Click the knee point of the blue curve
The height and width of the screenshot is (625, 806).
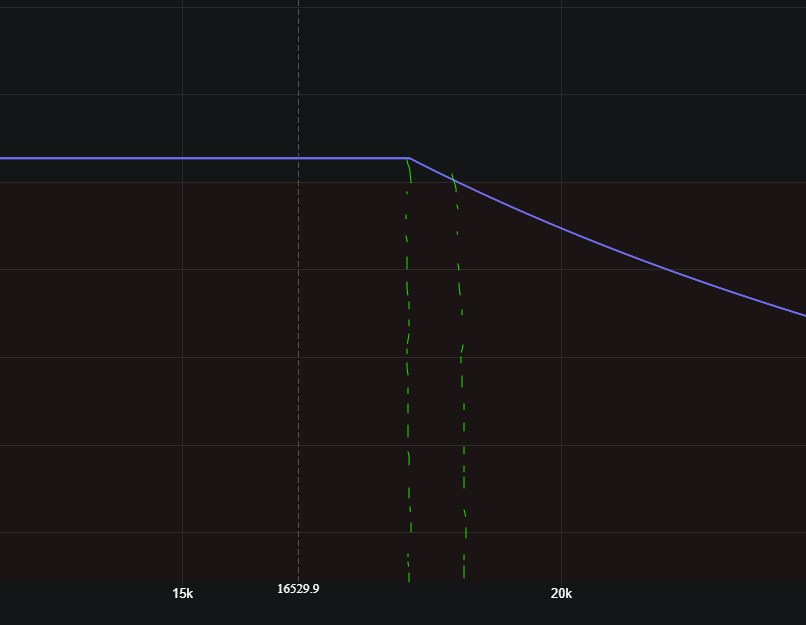pyautogui.click(x=409, y=158)
